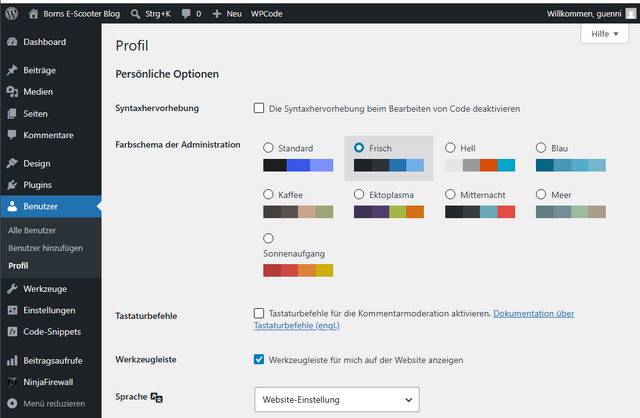Click the Kommentare speech bubble icon
Viewport: 640px width, 418px height.
click(12, 135)
